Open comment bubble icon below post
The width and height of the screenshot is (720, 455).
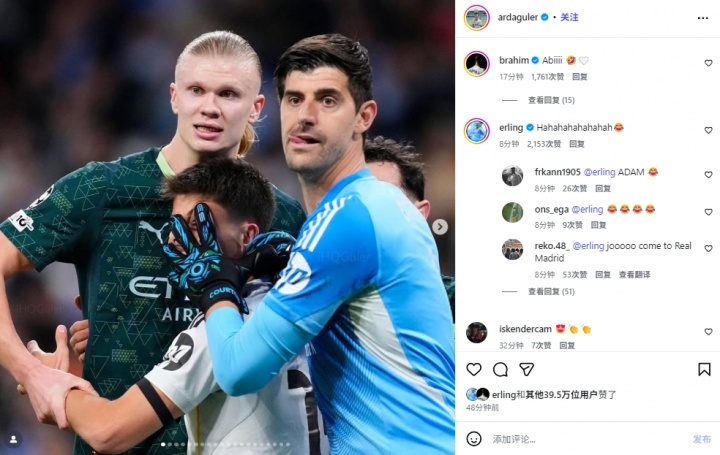pos(500,369)
